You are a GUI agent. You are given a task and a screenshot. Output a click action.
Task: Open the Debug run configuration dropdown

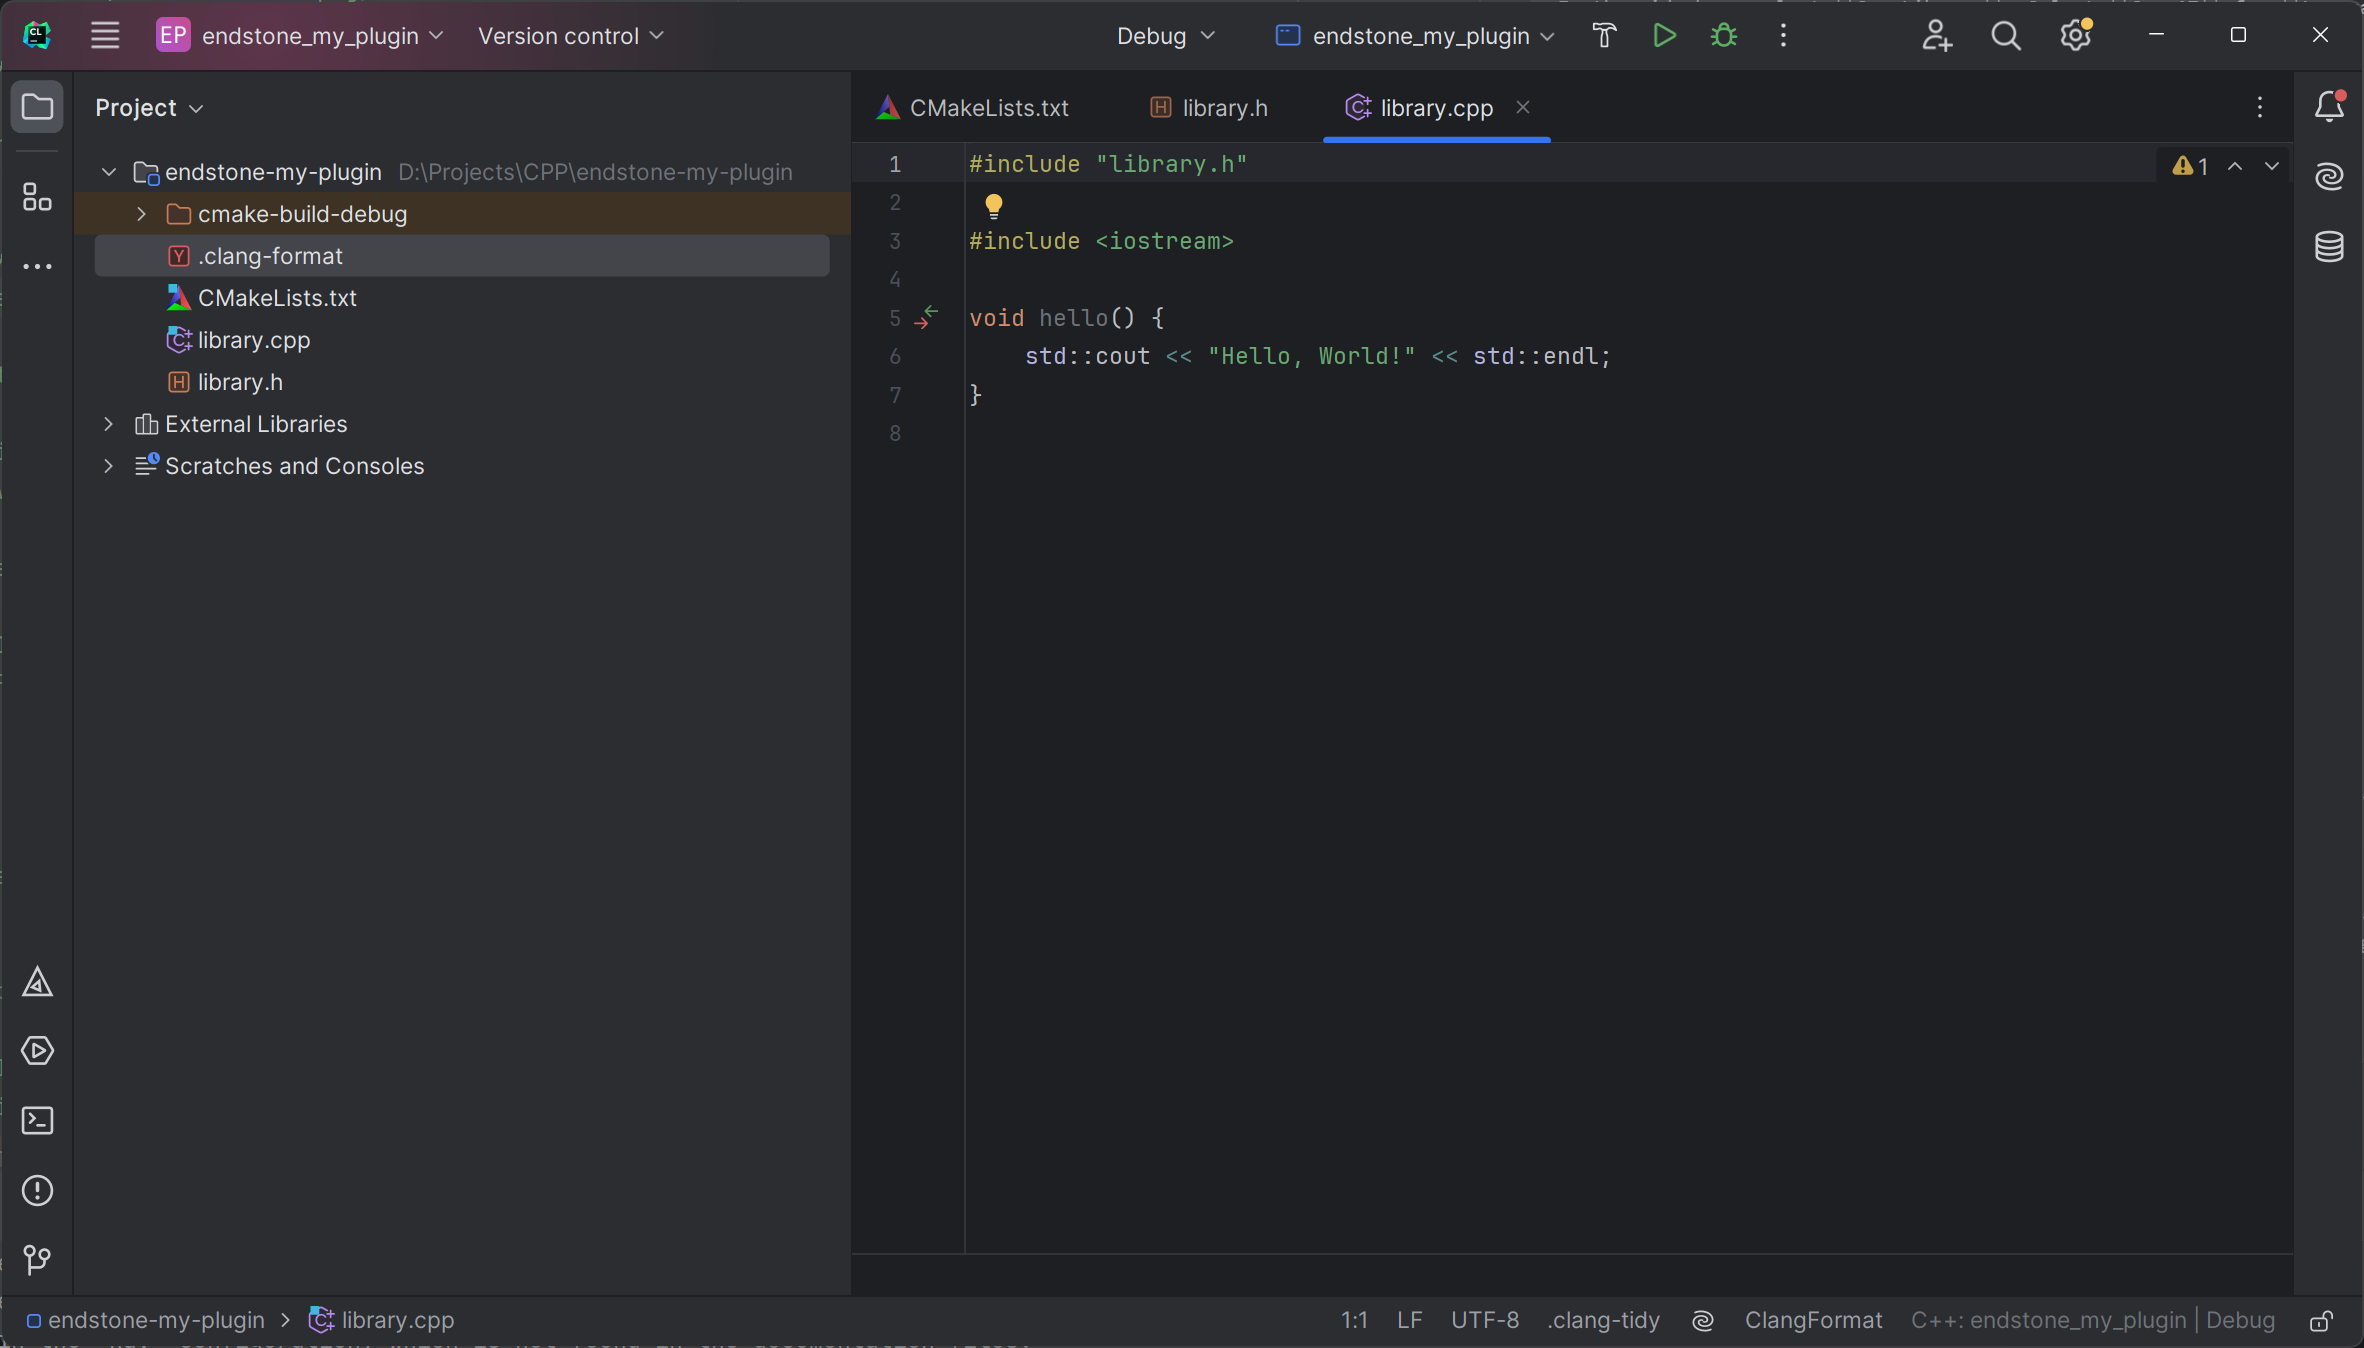pos(1164,35)
